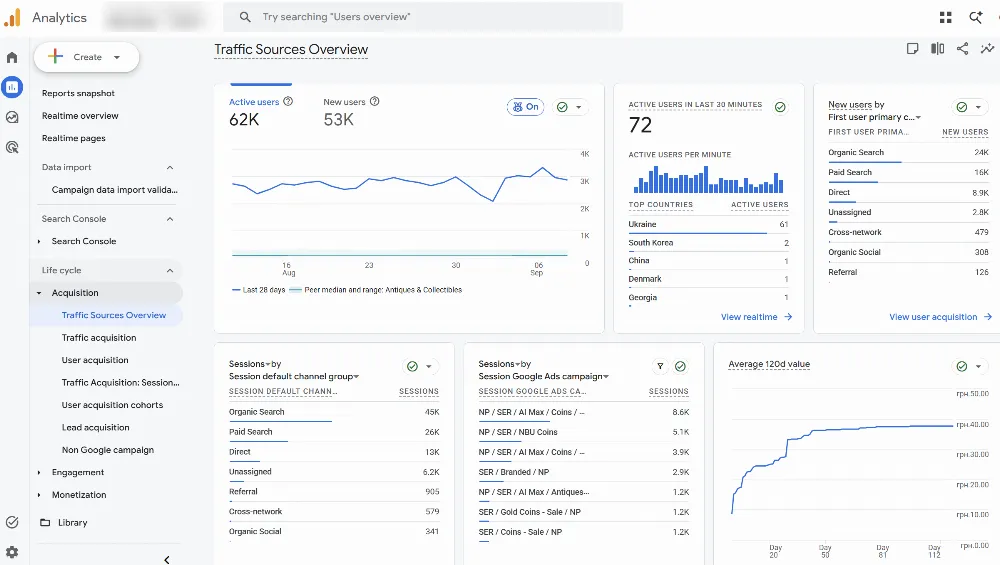1000x565 pixels.
Task: Open Traffic acquisition report
Action: [x=99, y=338]
